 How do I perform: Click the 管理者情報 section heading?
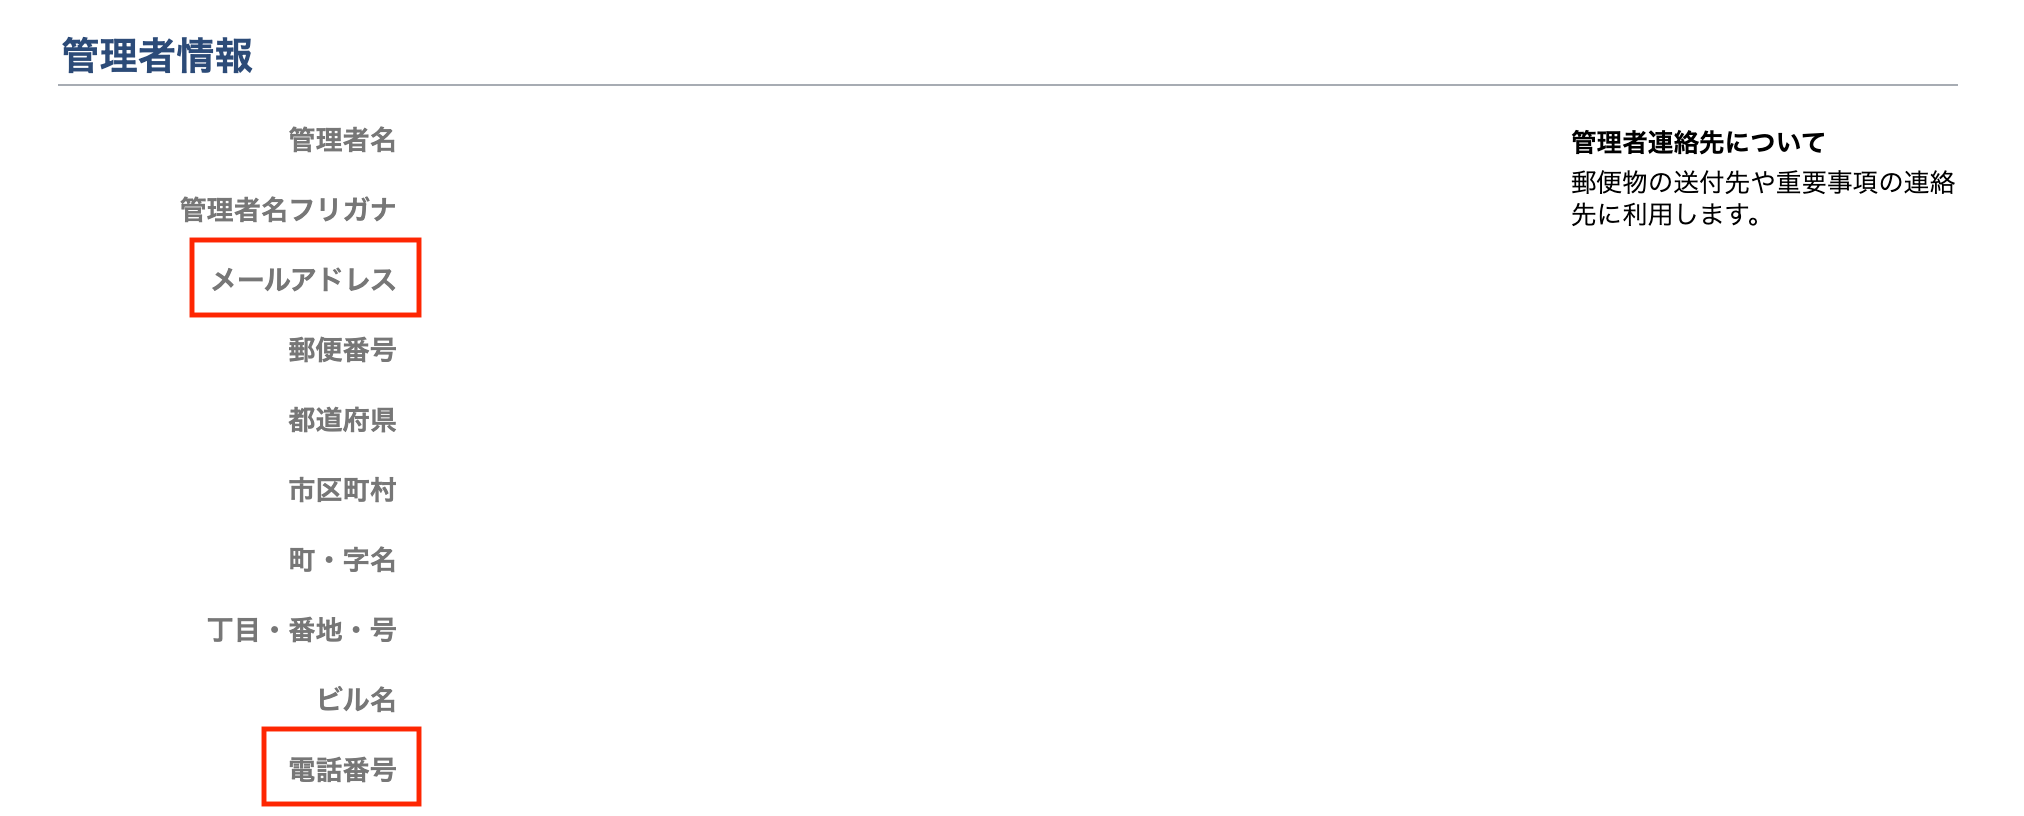157,55
